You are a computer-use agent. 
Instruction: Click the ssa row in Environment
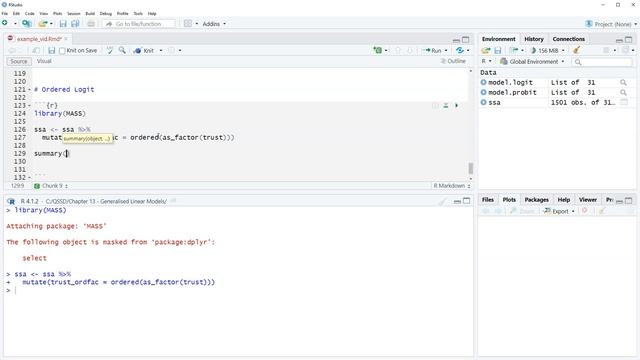point(557,102)
